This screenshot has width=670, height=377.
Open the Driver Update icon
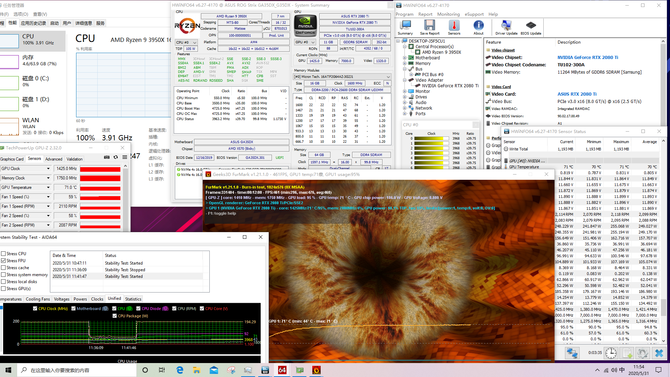pyautogui.click(x=506, y=27)
